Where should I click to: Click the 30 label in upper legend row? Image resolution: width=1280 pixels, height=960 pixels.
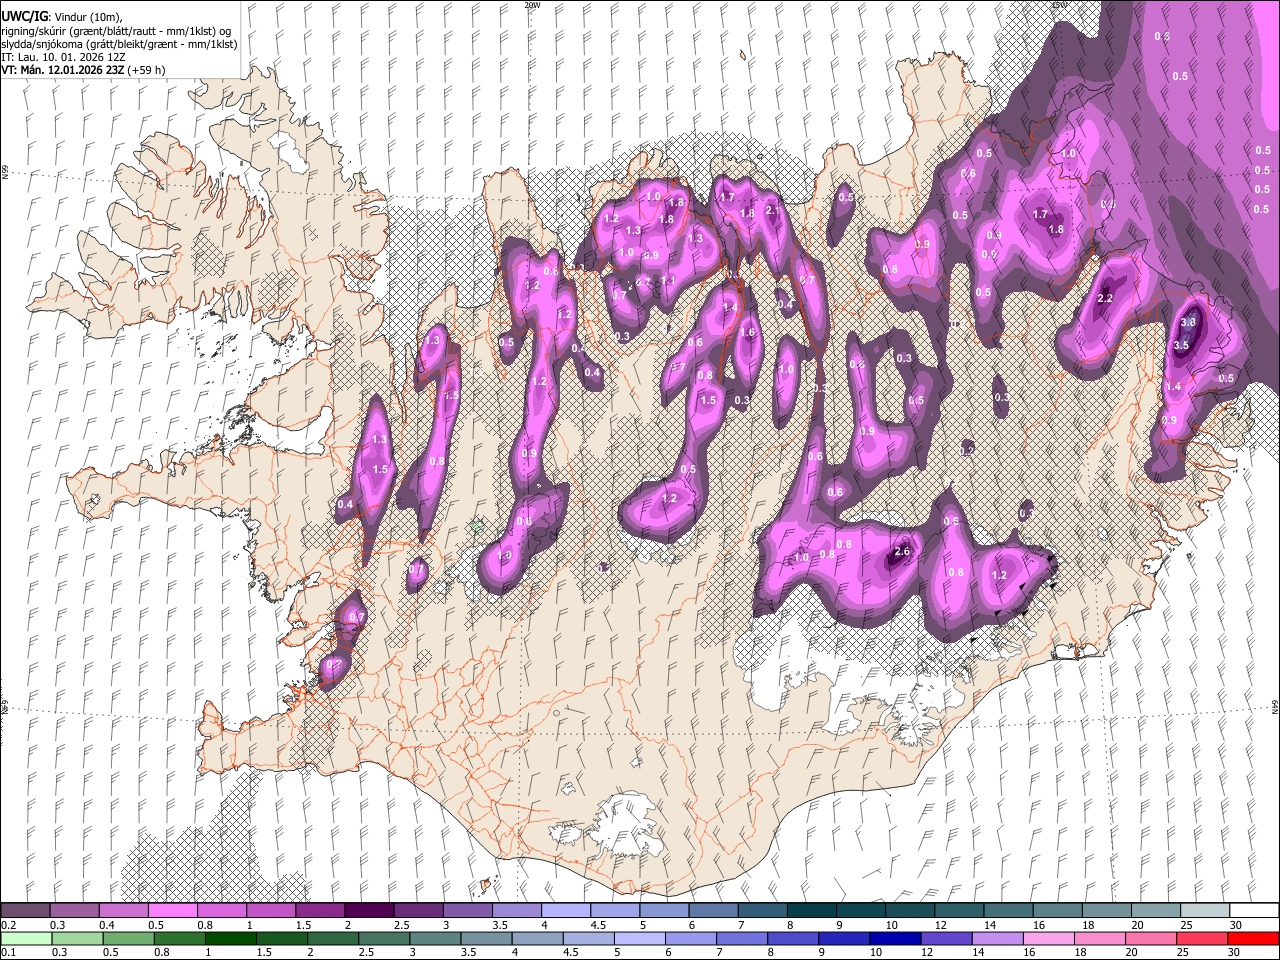click(1237, 925)
